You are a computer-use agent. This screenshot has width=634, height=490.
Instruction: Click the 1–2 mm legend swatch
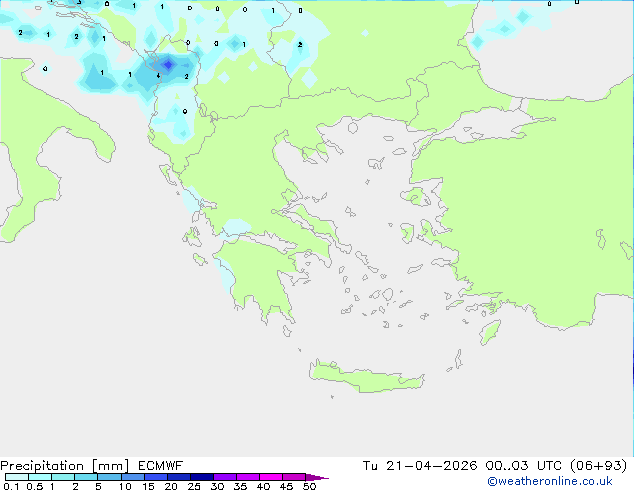pos(63,477)
